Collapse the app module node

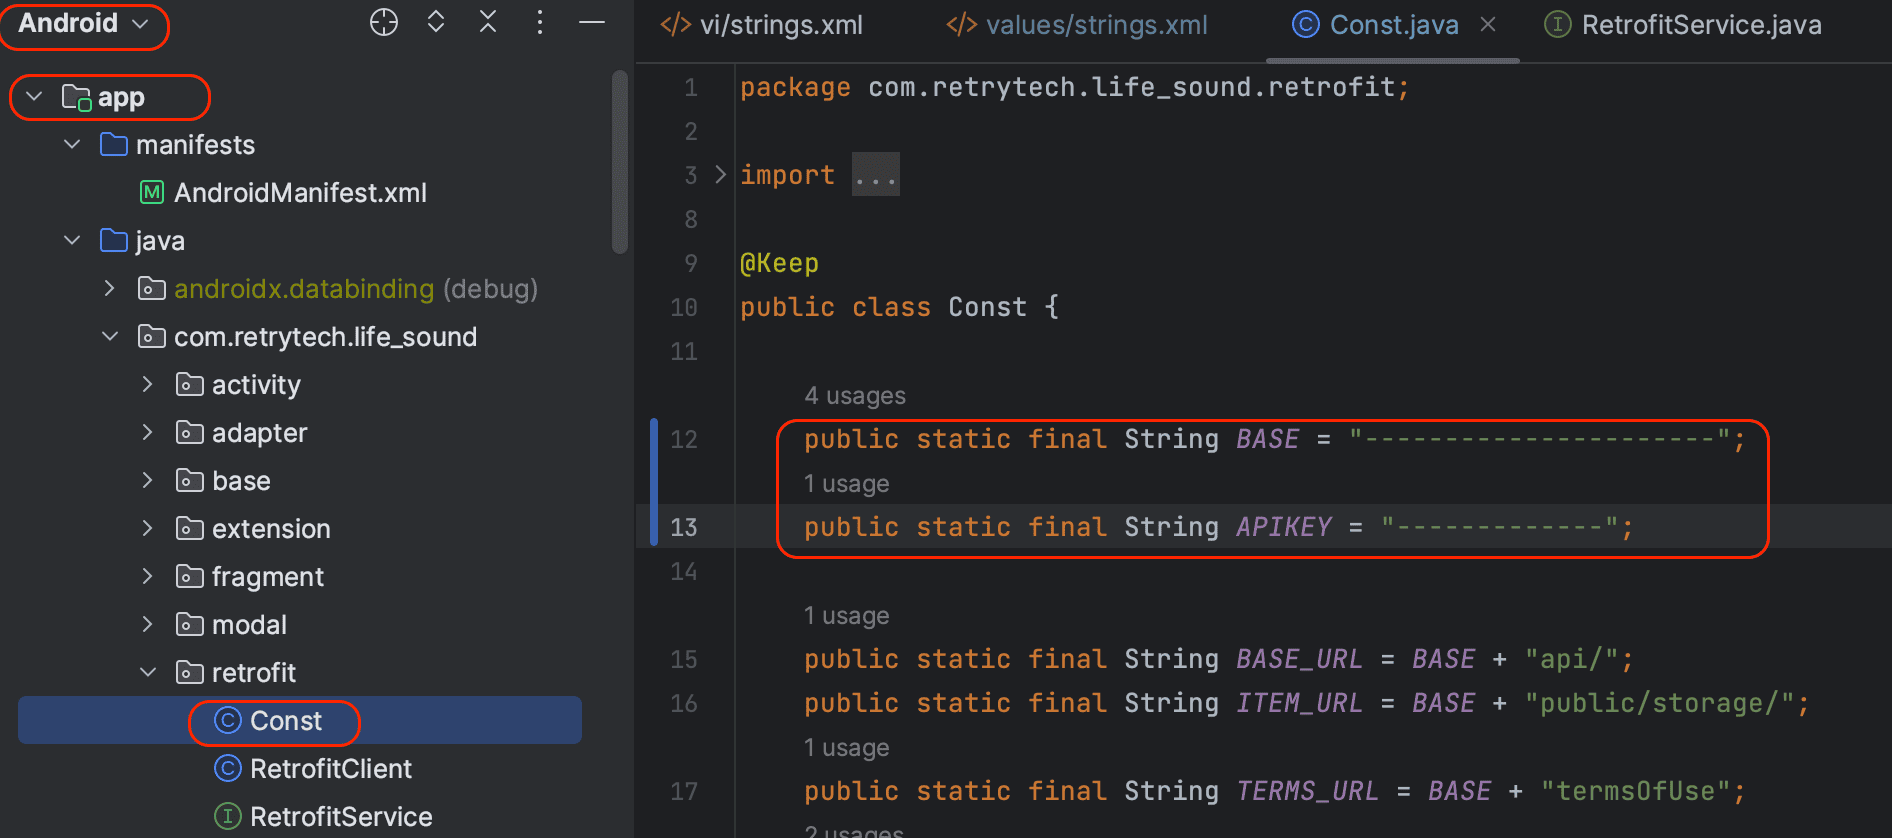(x=35, y=97)
